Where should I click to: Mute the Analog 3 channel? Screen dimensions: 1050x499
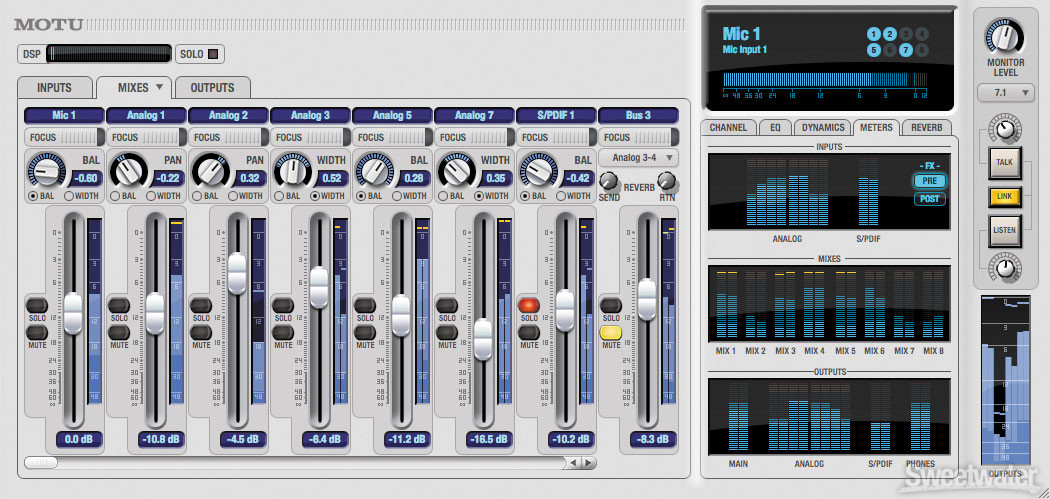283,332
